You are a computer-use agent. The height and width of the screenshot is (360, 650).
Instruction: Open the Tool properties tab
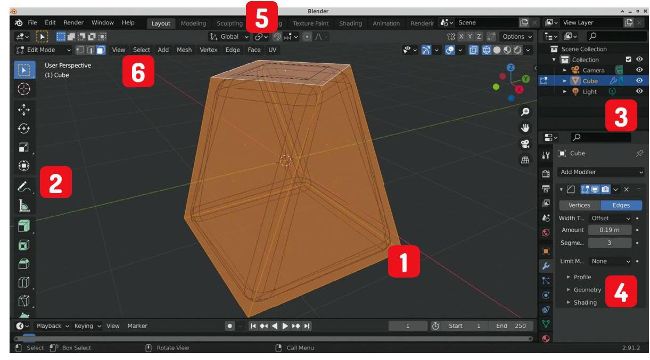click(x=546, y=156)
